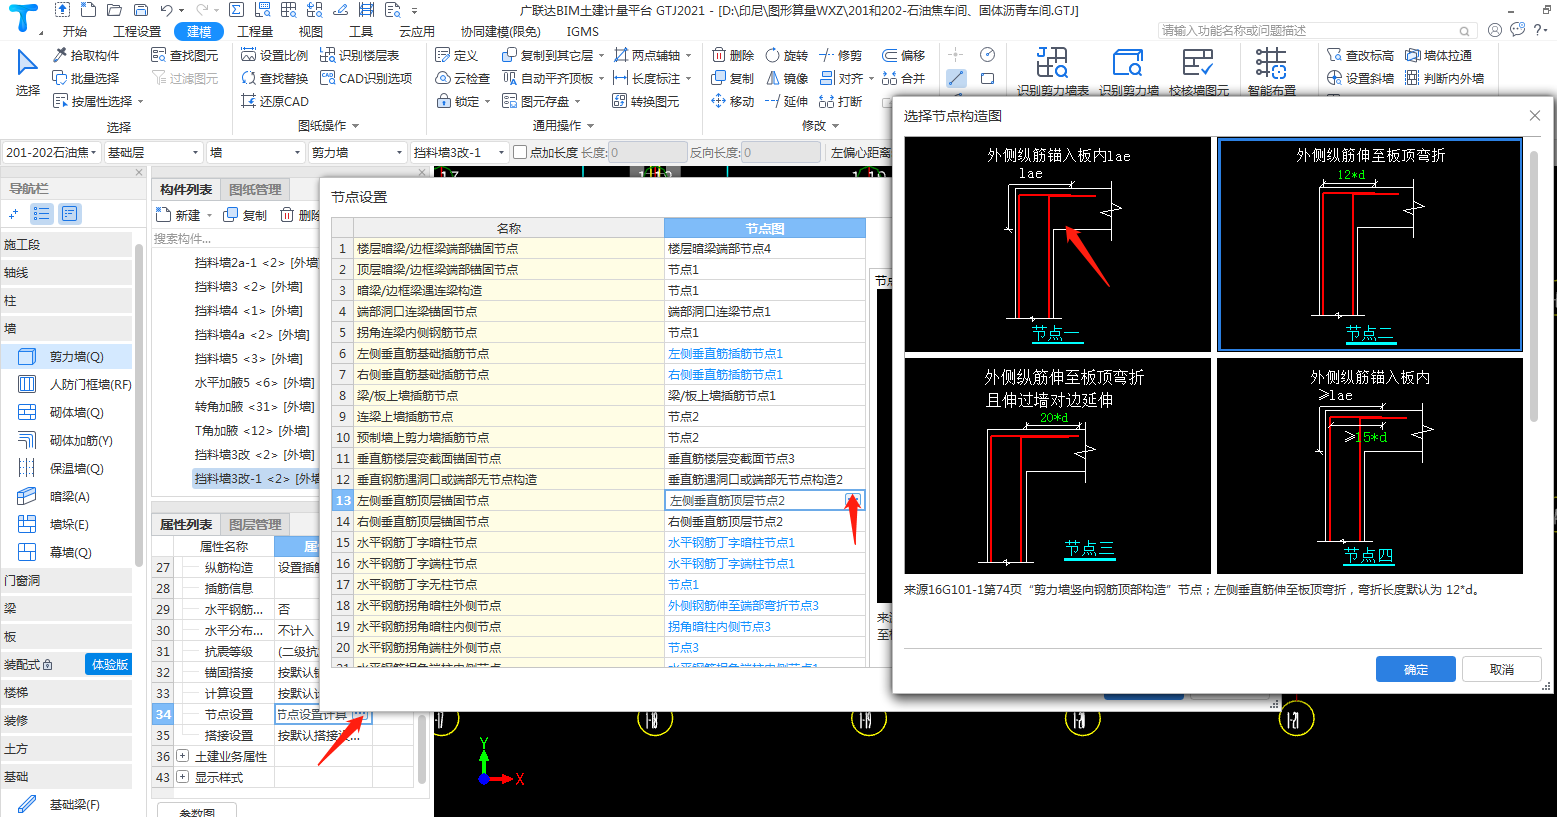This screenshot has height=817, width=1557.
Task: Open CAD识别选项 recognition options
Action: pyautogui.click(x=366, y=78)
